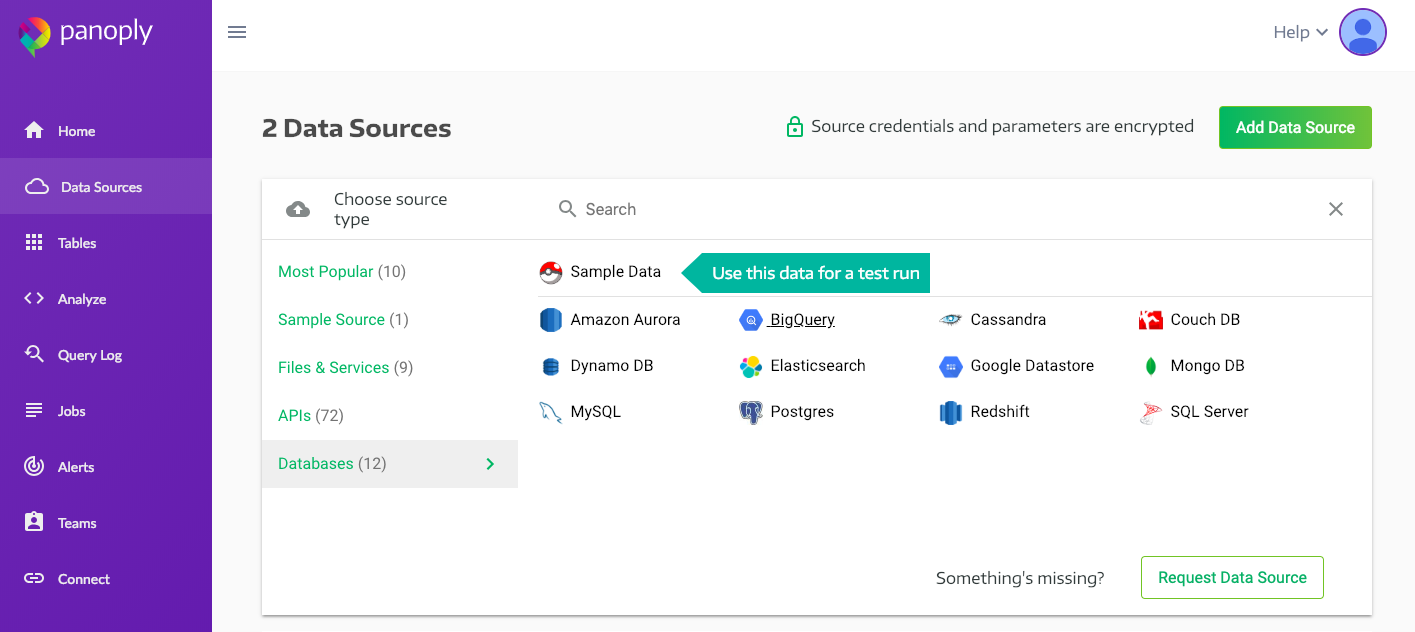
Task: Click the magnifier icon in search bar
Action: (x=567, y=208)
